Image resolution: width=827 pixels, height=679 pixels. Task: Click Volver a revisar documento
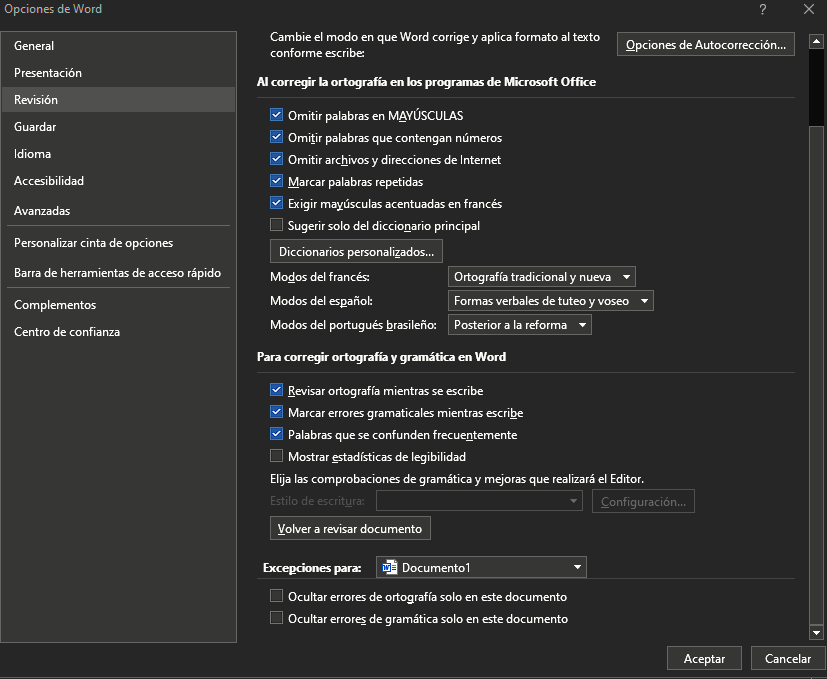point(350,529)
